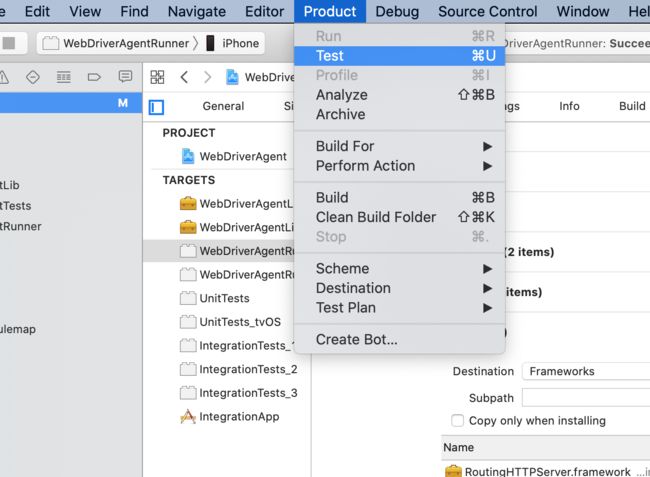The height and width of the screenshot is (477, 650).
Task: Click the selected navigator row marked M
Action: [71, 103]
